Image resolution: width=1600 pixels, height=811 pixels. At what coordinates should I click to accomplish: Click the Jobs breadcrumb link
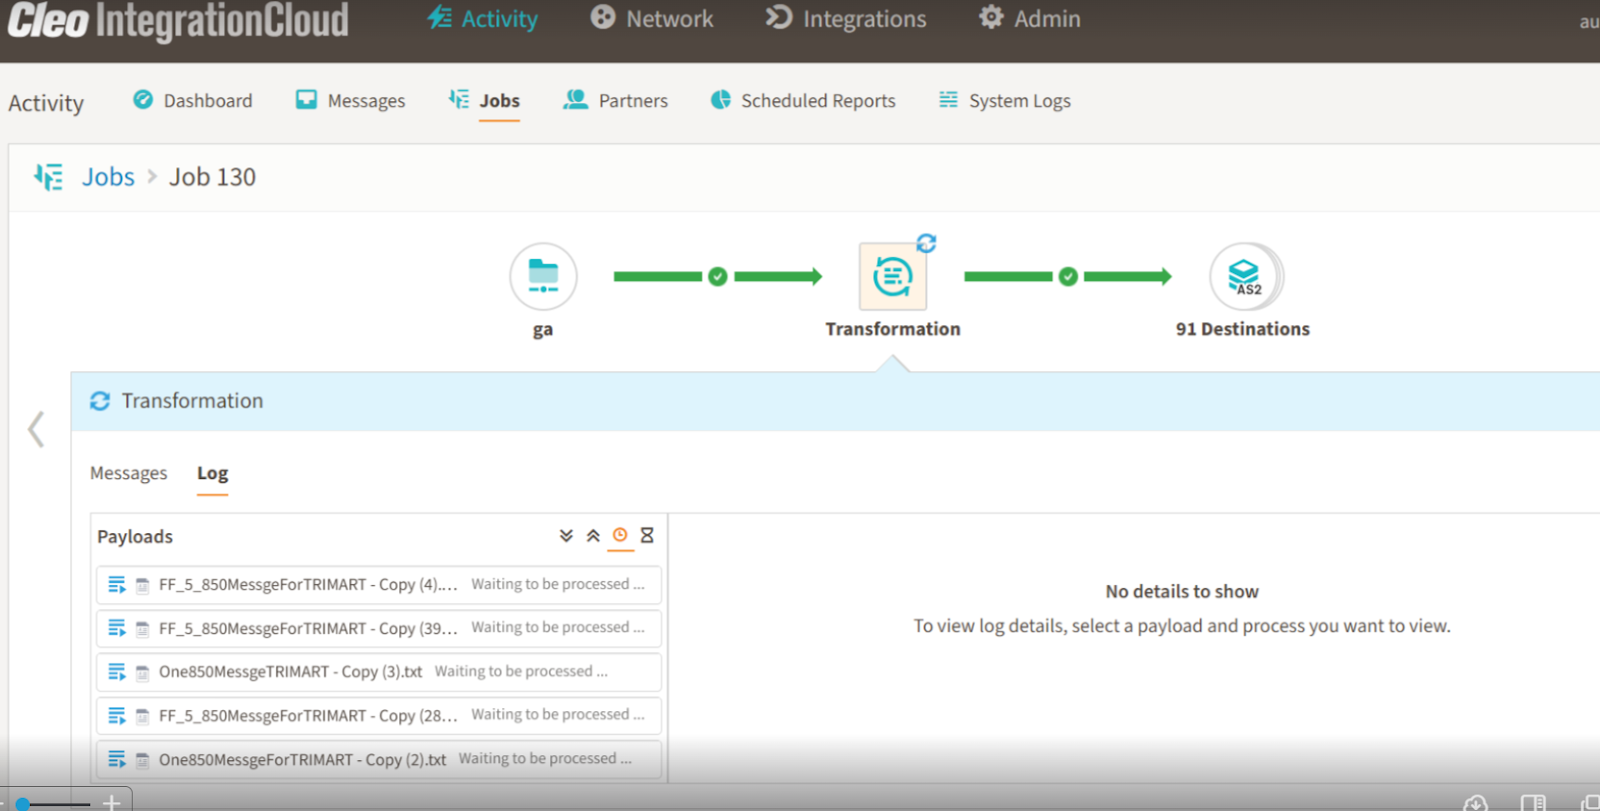coord(108,177)
